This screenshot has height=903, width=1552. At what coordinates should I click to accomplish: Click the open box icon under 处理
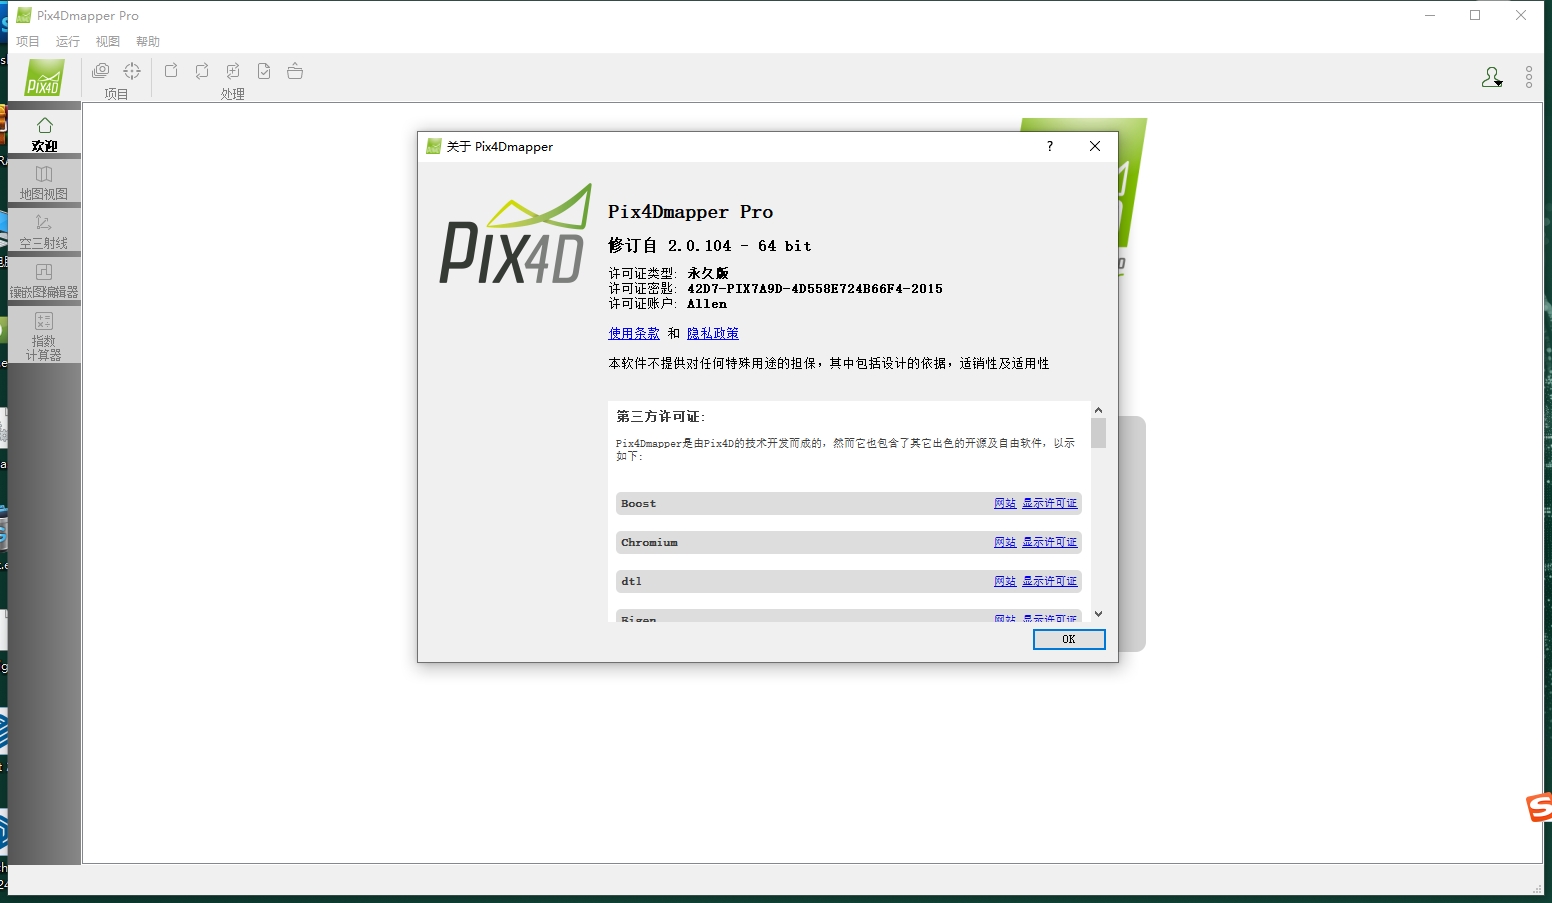point(295,71)
